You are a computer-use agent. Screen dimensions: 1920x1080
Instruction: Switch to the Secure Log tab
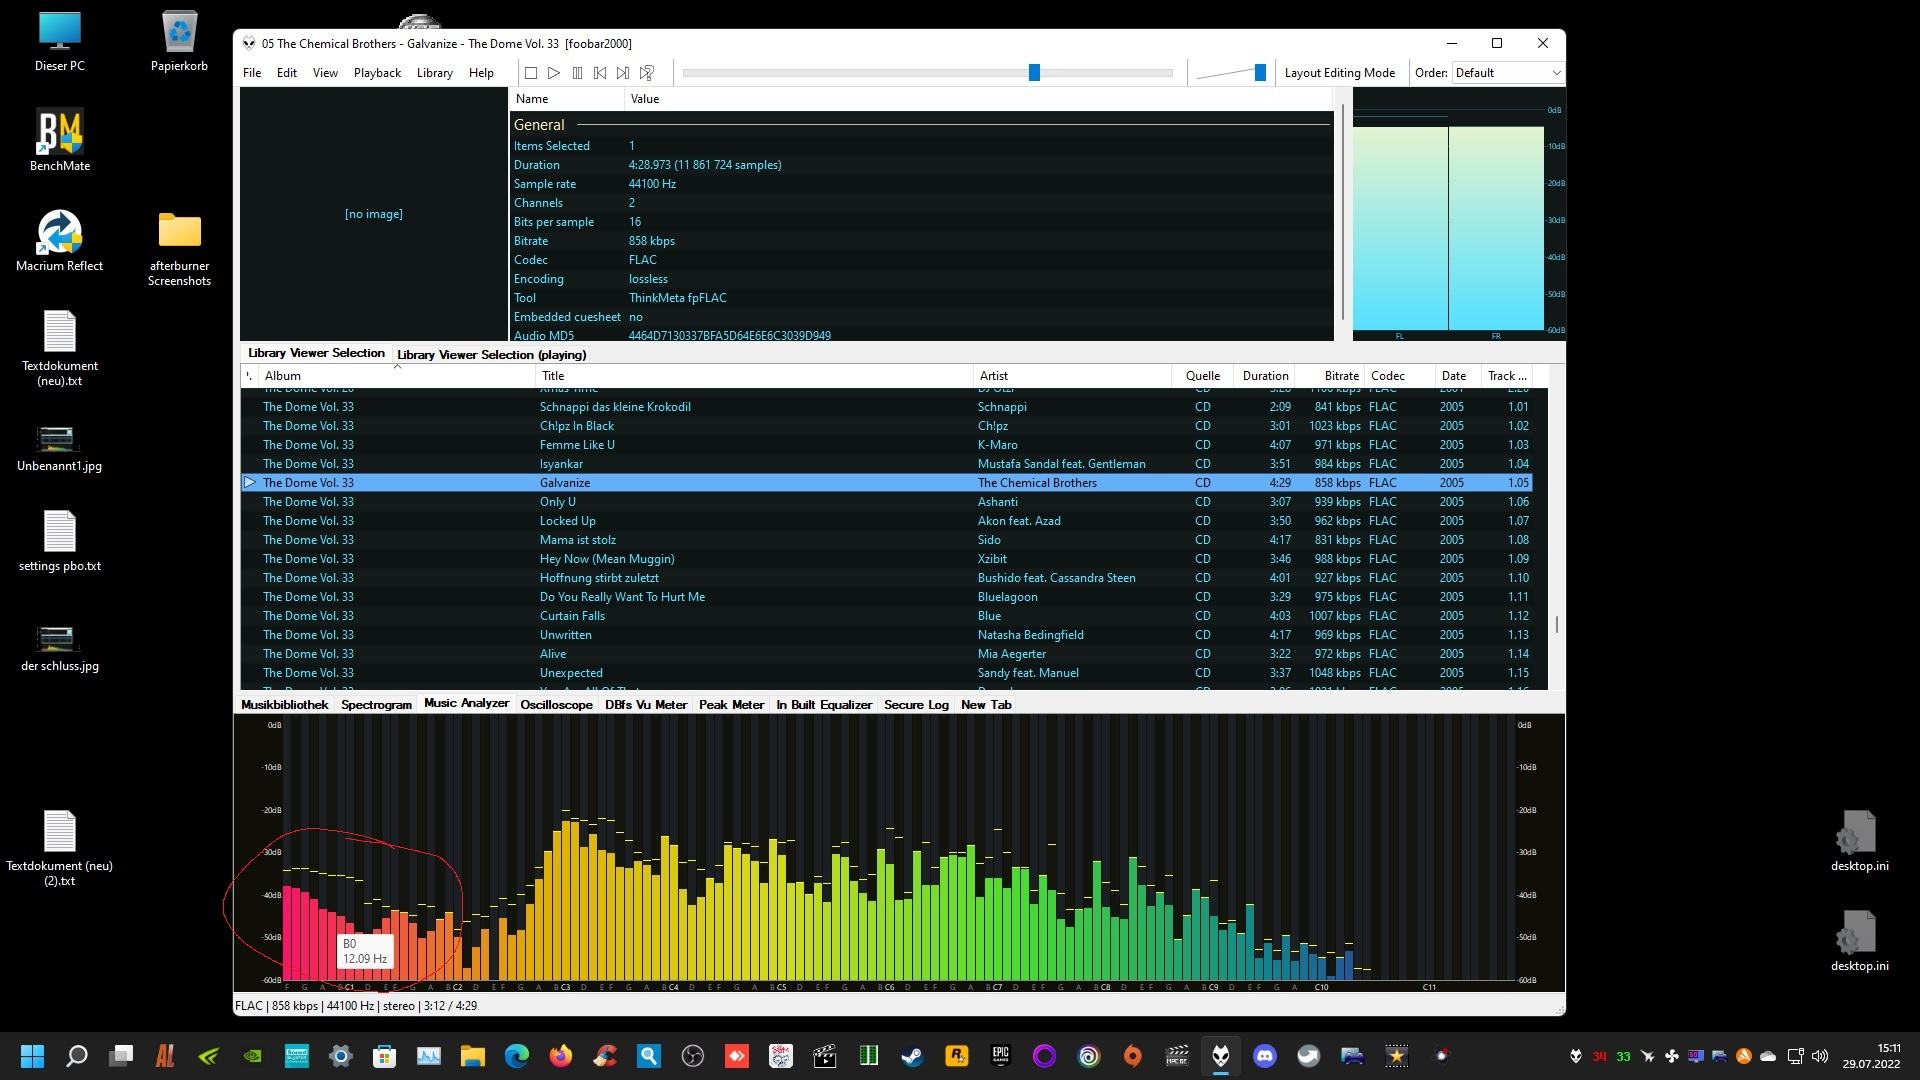click(916, 705)
